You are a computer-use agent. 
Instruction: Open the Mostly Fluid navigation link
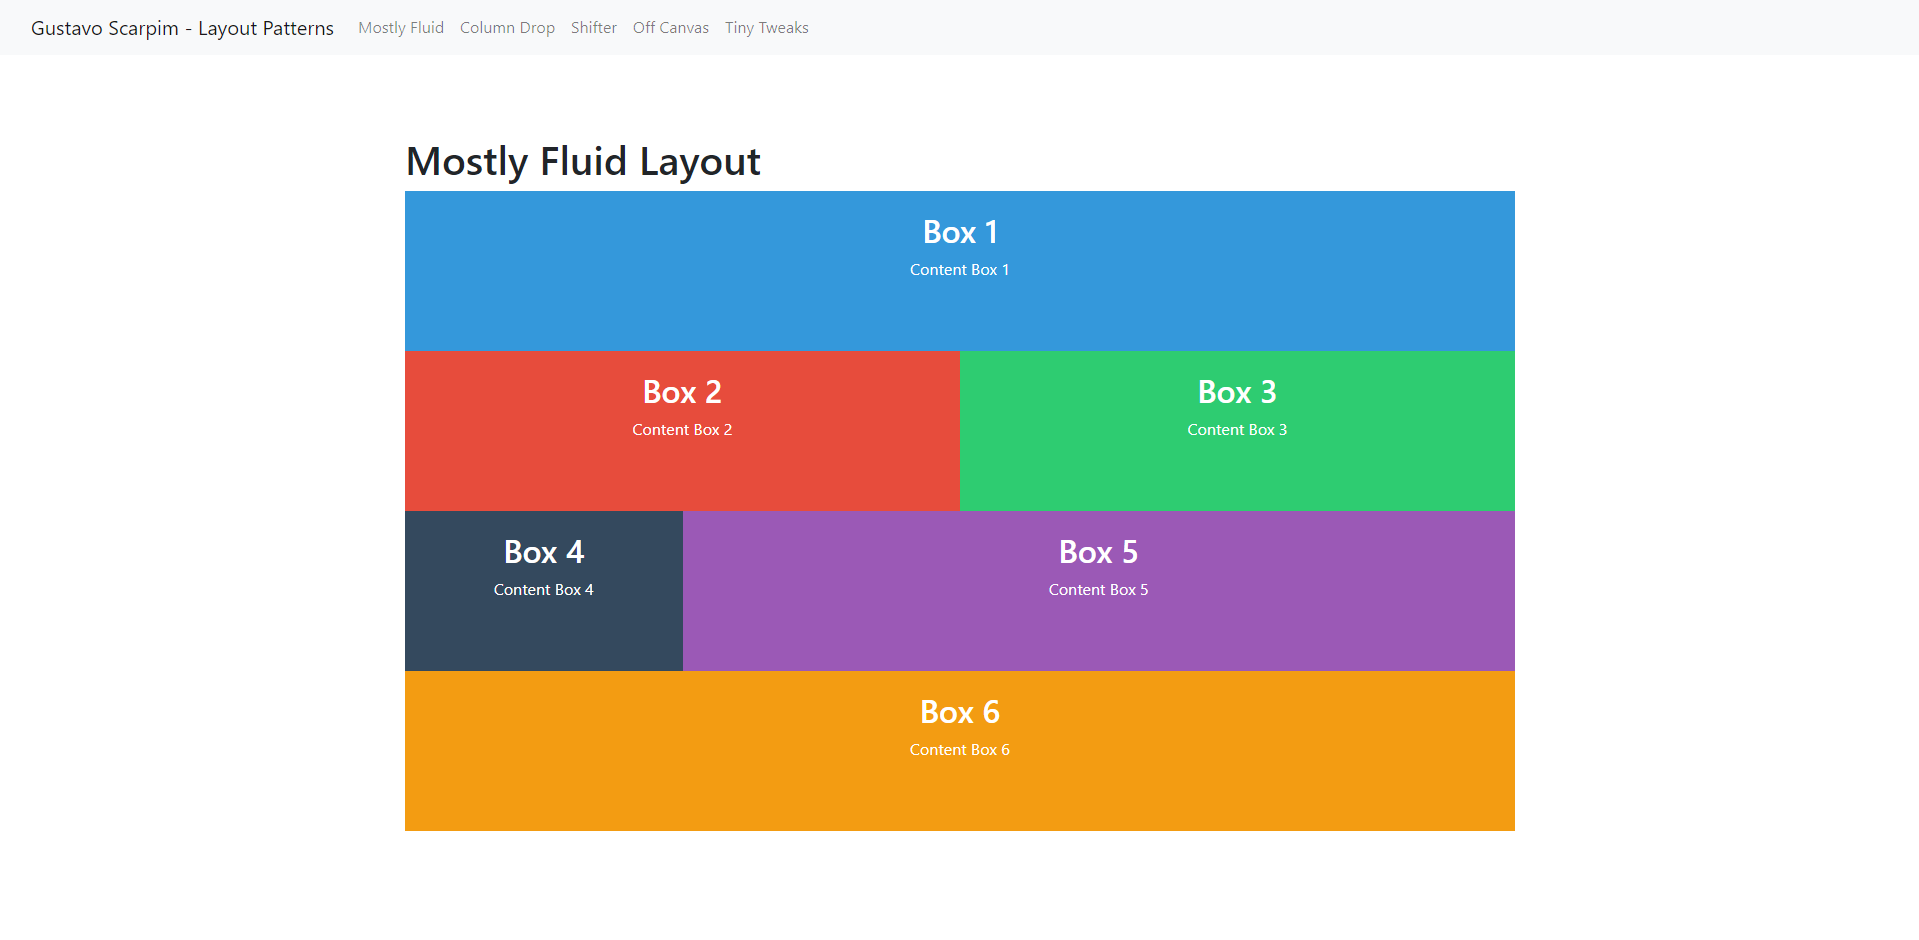click(400, 27)
